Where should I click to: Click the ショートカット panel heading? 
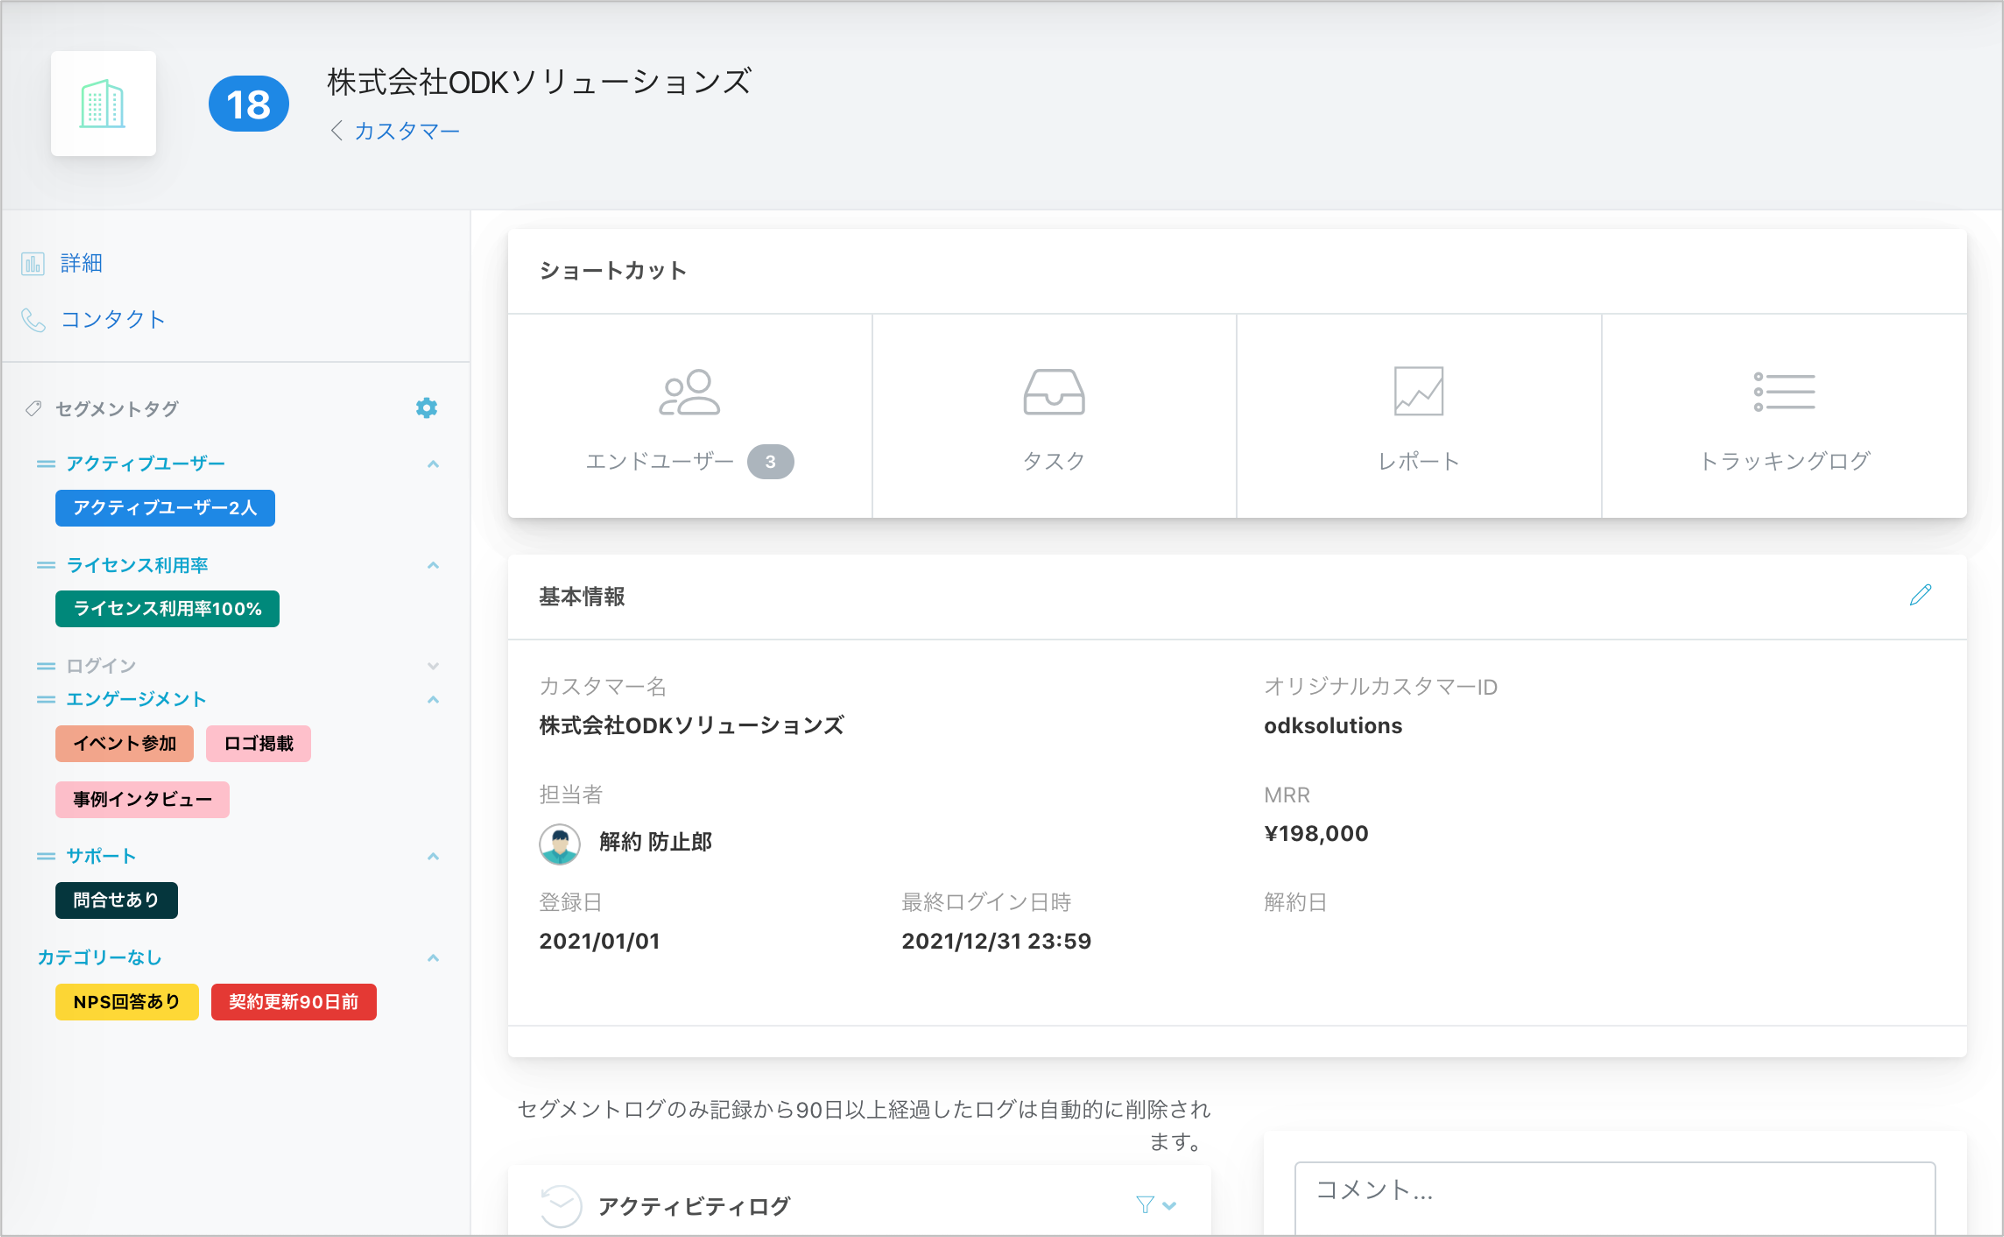[612, 271]
